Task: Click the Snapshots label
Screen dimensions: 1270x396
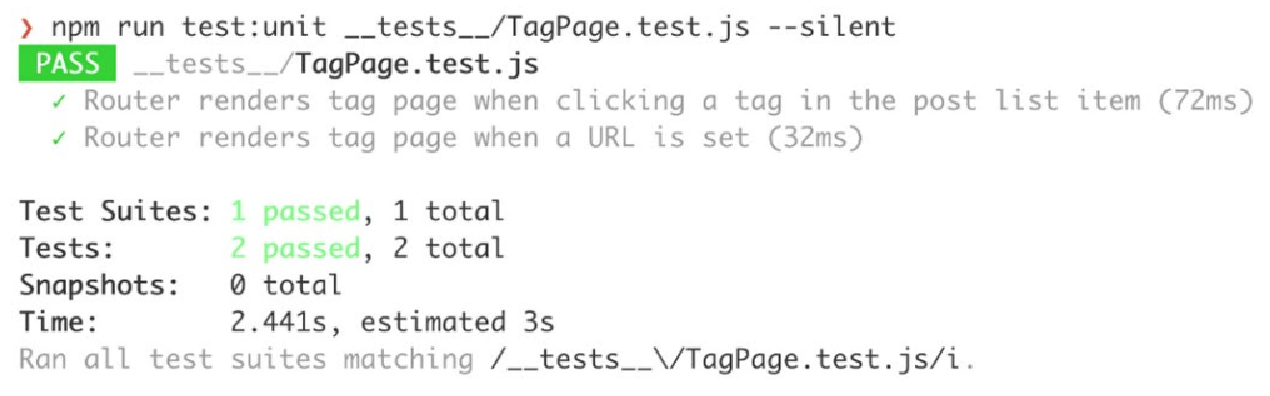Action: point(99,284)
